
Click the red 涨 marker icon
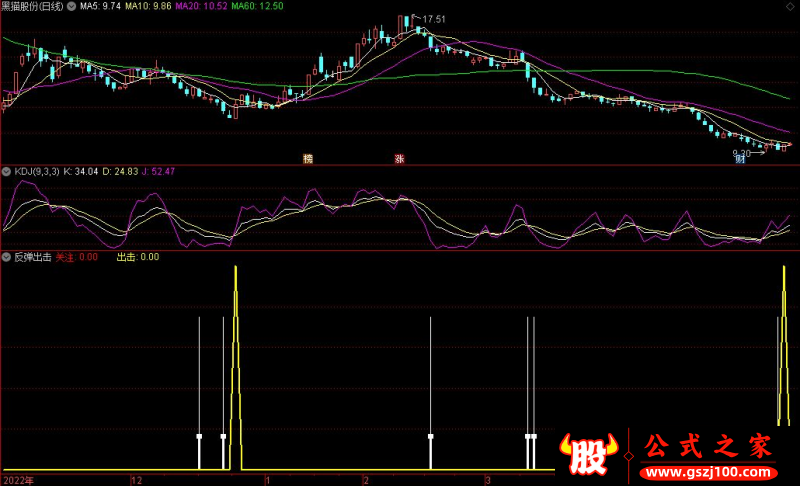(x=399, y=159)
